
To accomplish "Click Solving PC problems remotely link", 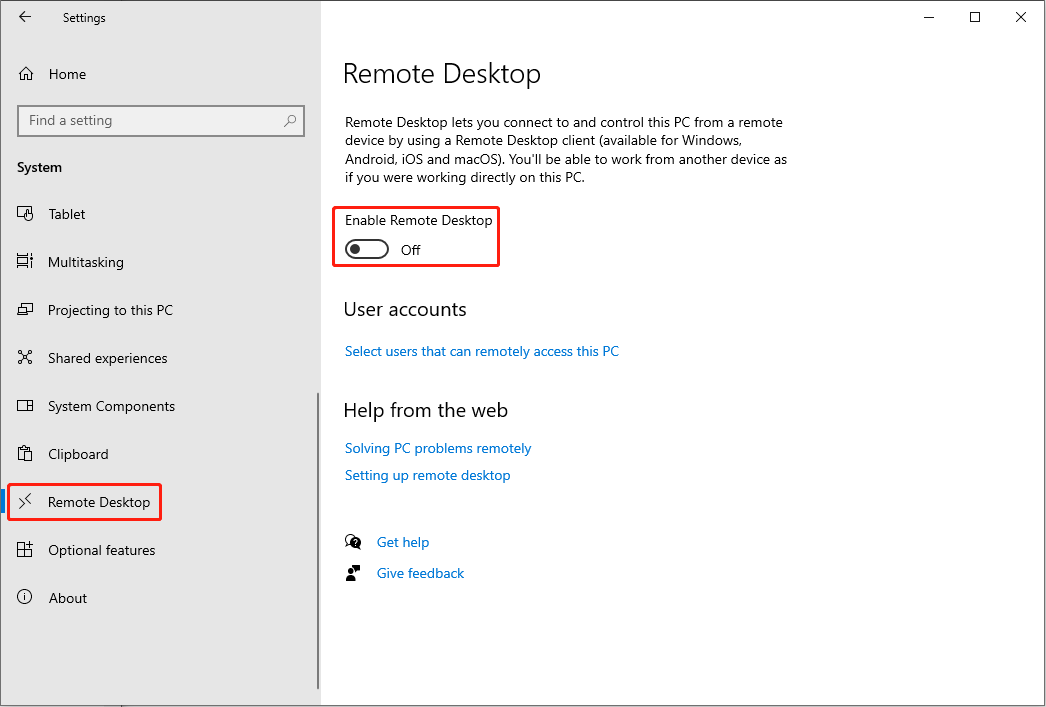I will (438, 448).
